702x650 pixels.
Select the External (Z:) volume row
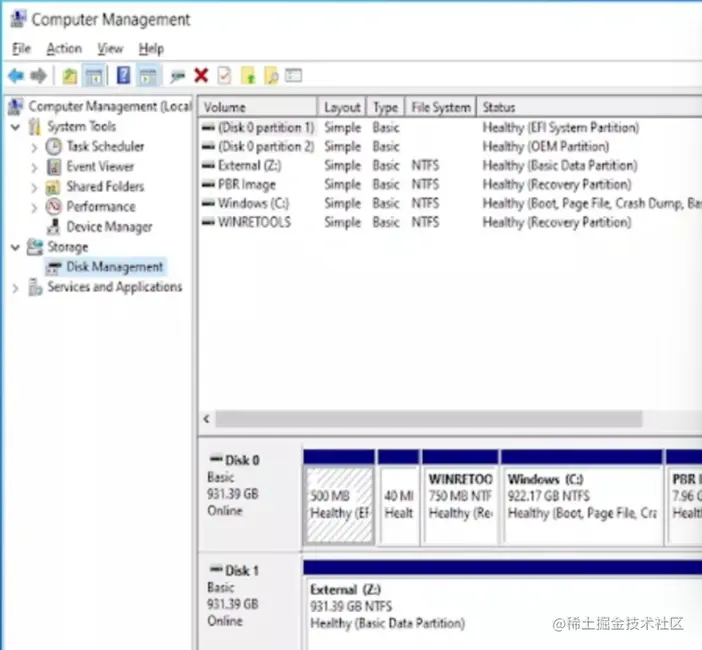[450, 166]
